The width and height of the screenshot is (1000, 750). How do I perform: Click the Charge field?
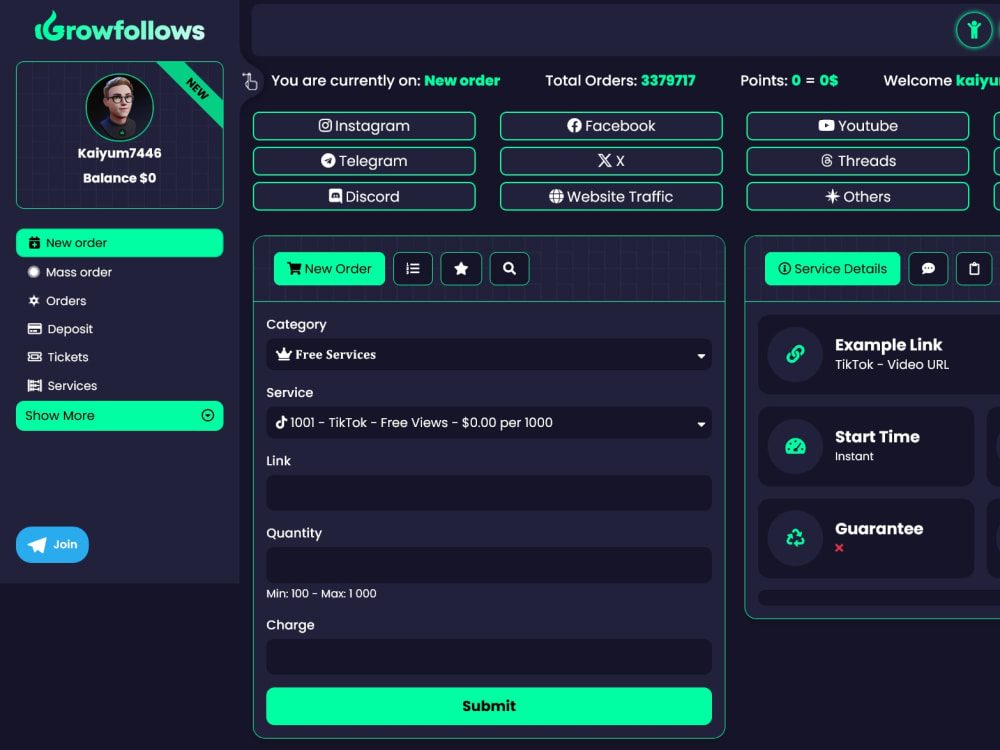(x=489, y=657)
